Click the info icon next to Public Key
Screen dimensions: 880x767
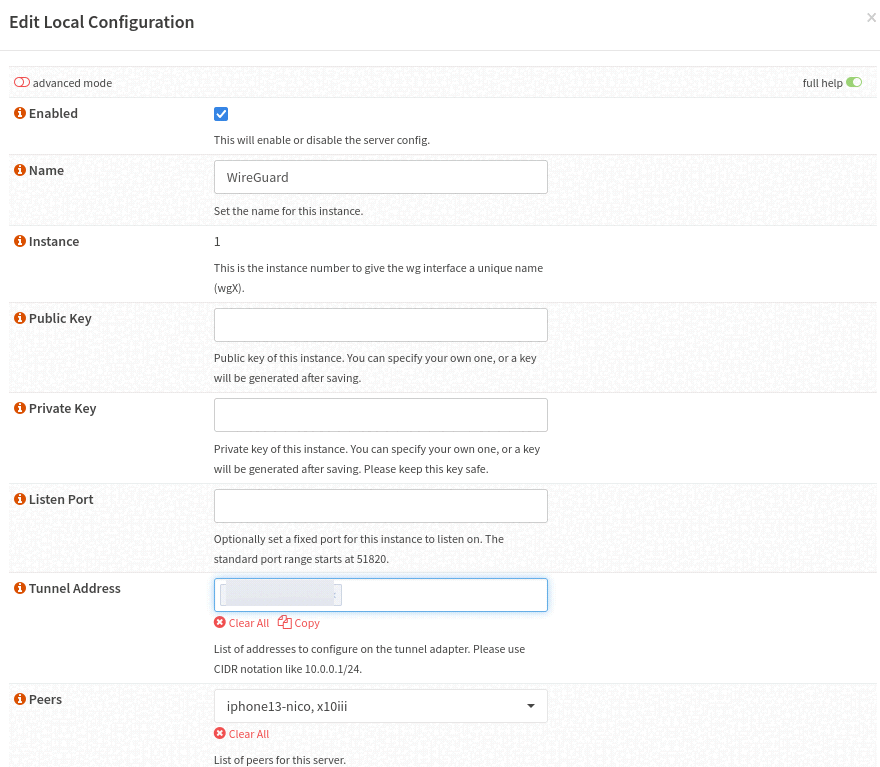coord(19,319)
